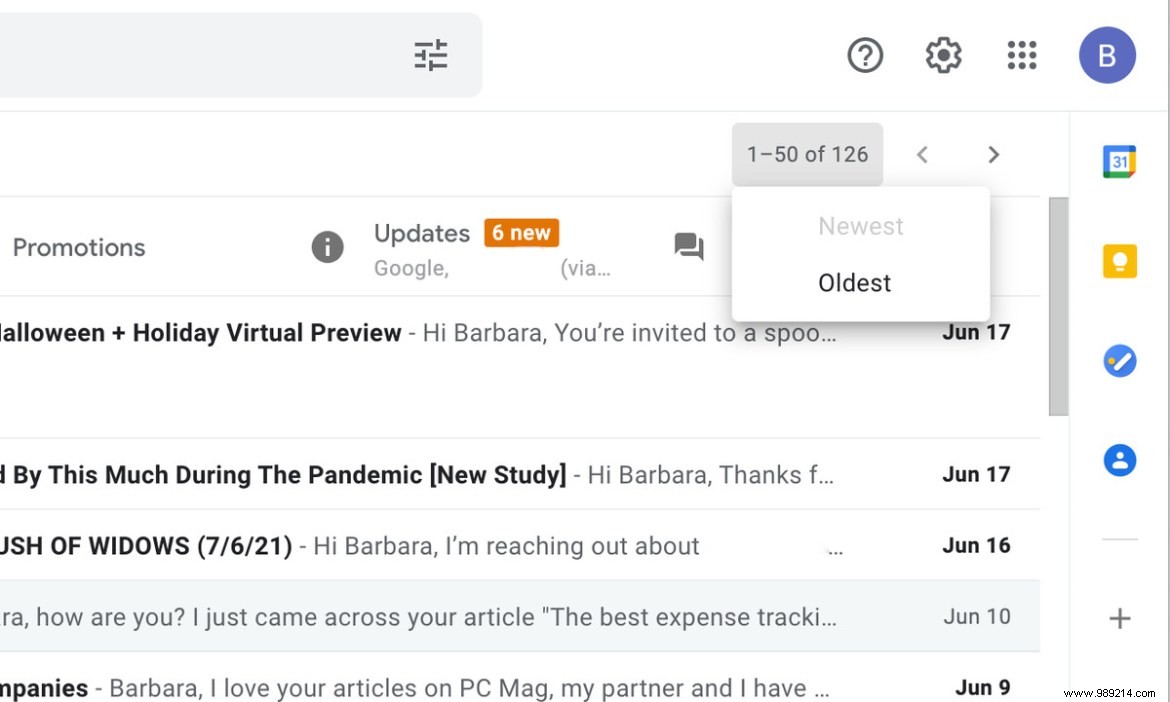Screen dimensions: 1170x702
Task: Add an add-on with the plus icon
Action: [x=1119, y=617]
